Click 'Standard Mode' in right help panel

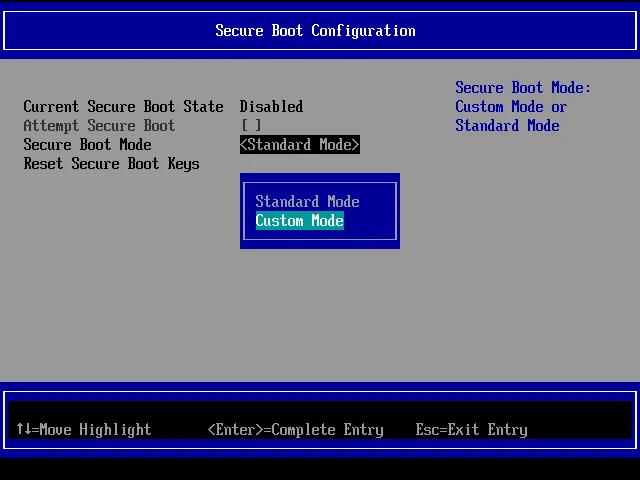pos(507,126)
